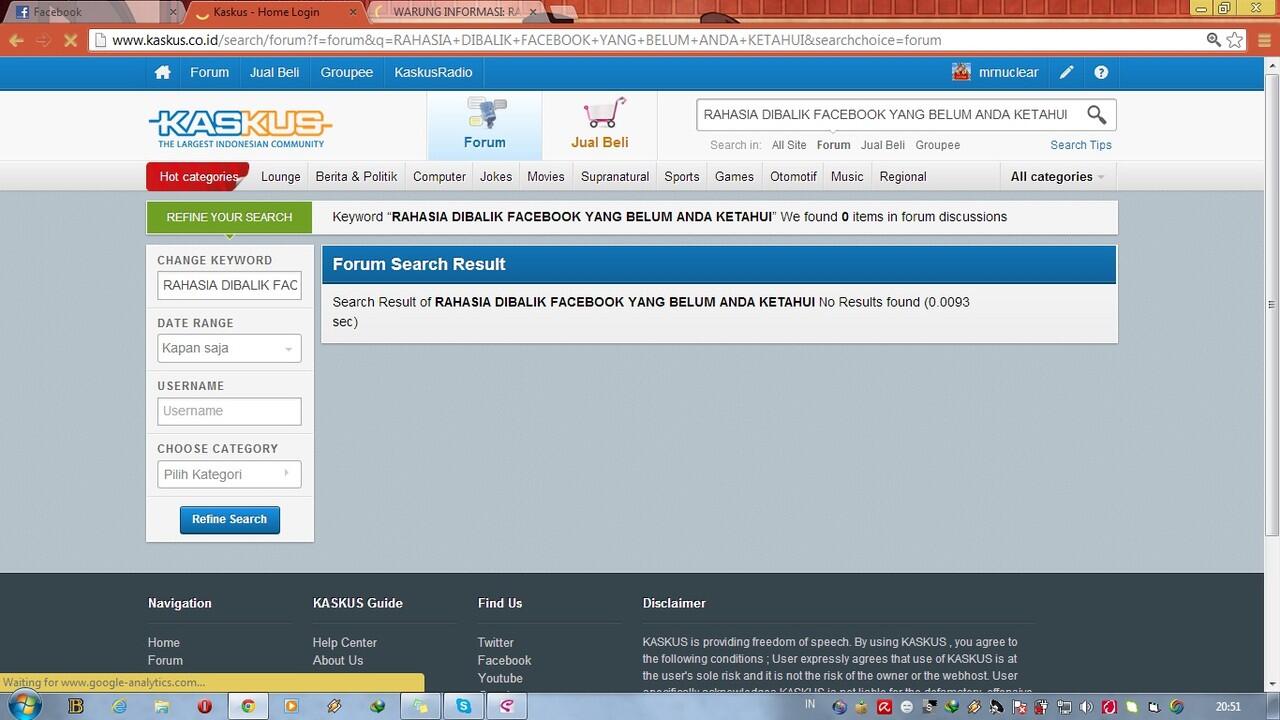The width and height of the screenshot is (1280, 720).
Task: Open Berita & Politik category
Action: pyautogui.click(x=356, y=176)
